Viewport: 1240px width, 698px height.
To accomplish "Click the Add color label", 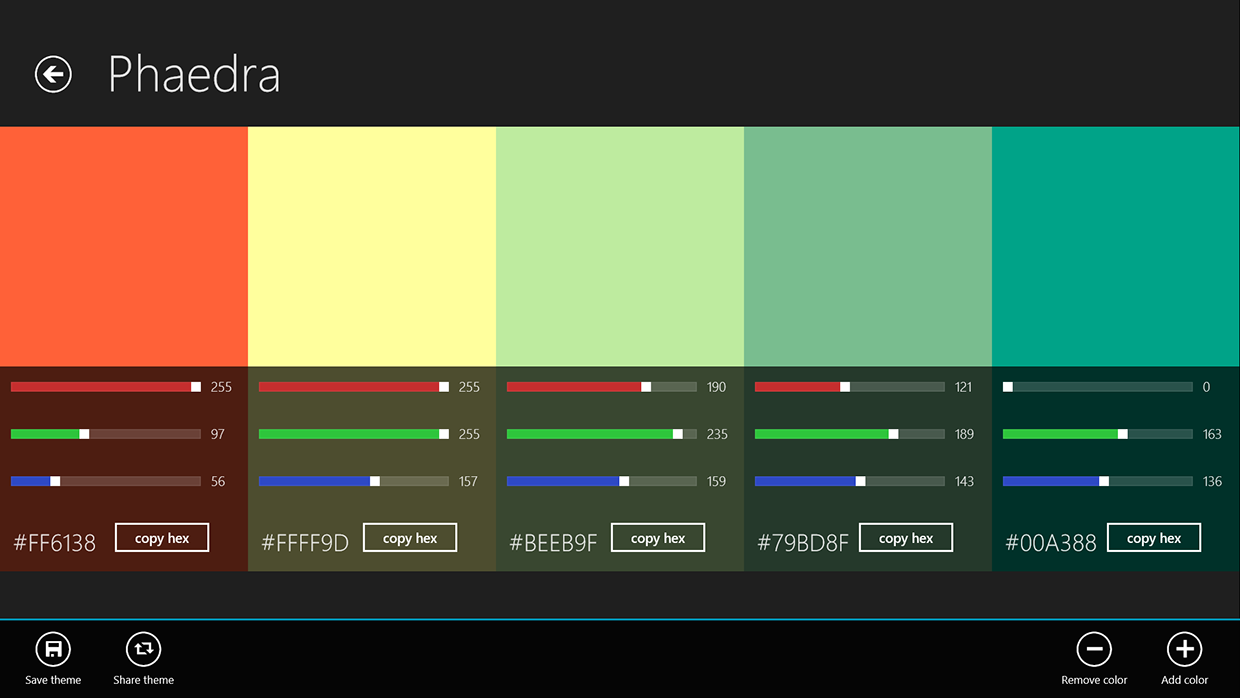I will tap(1184, 680).
